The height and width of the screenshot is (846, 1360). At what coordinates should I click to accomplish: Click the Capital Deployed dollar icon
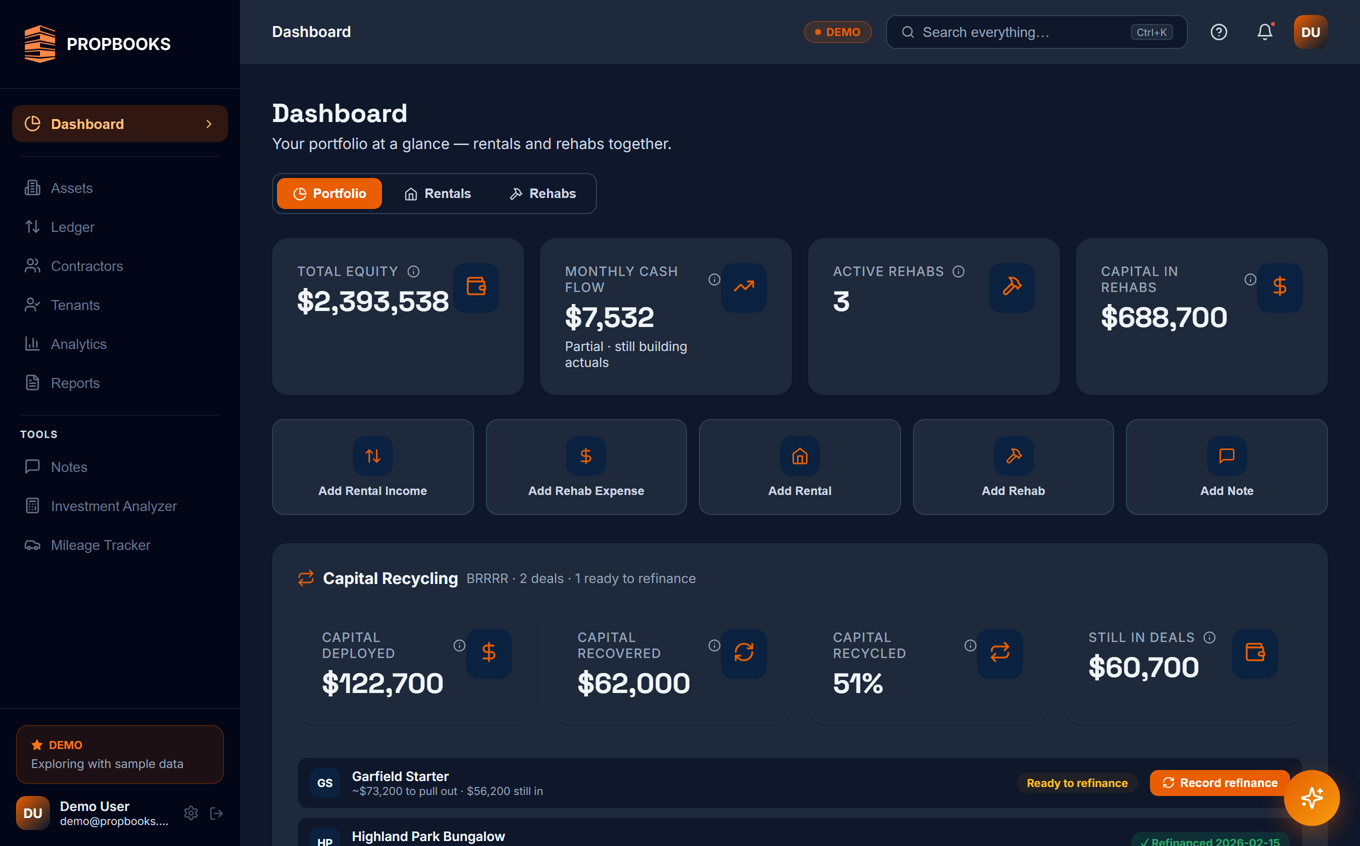pos(489,653)
